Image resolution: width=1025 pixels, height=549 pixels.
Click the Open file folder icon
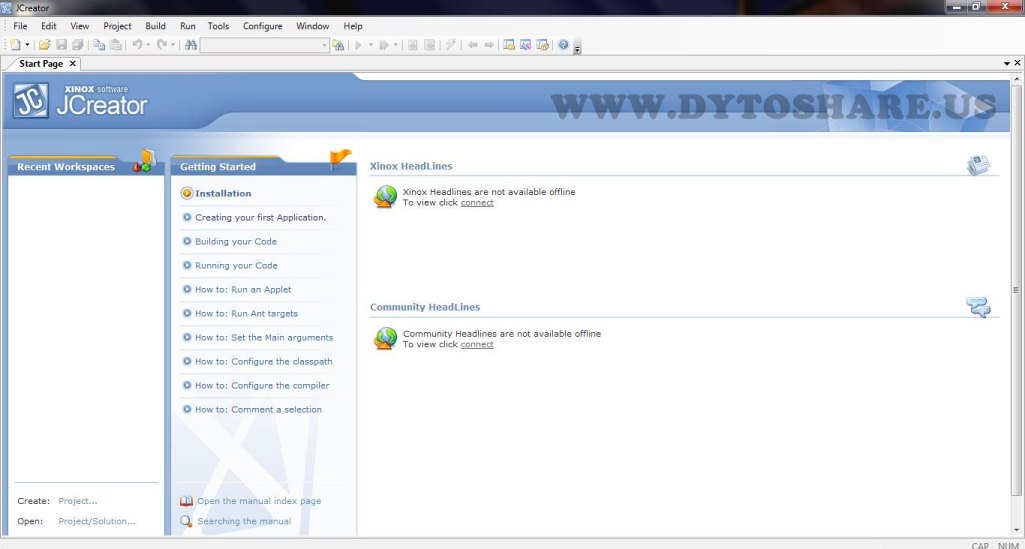44,45
